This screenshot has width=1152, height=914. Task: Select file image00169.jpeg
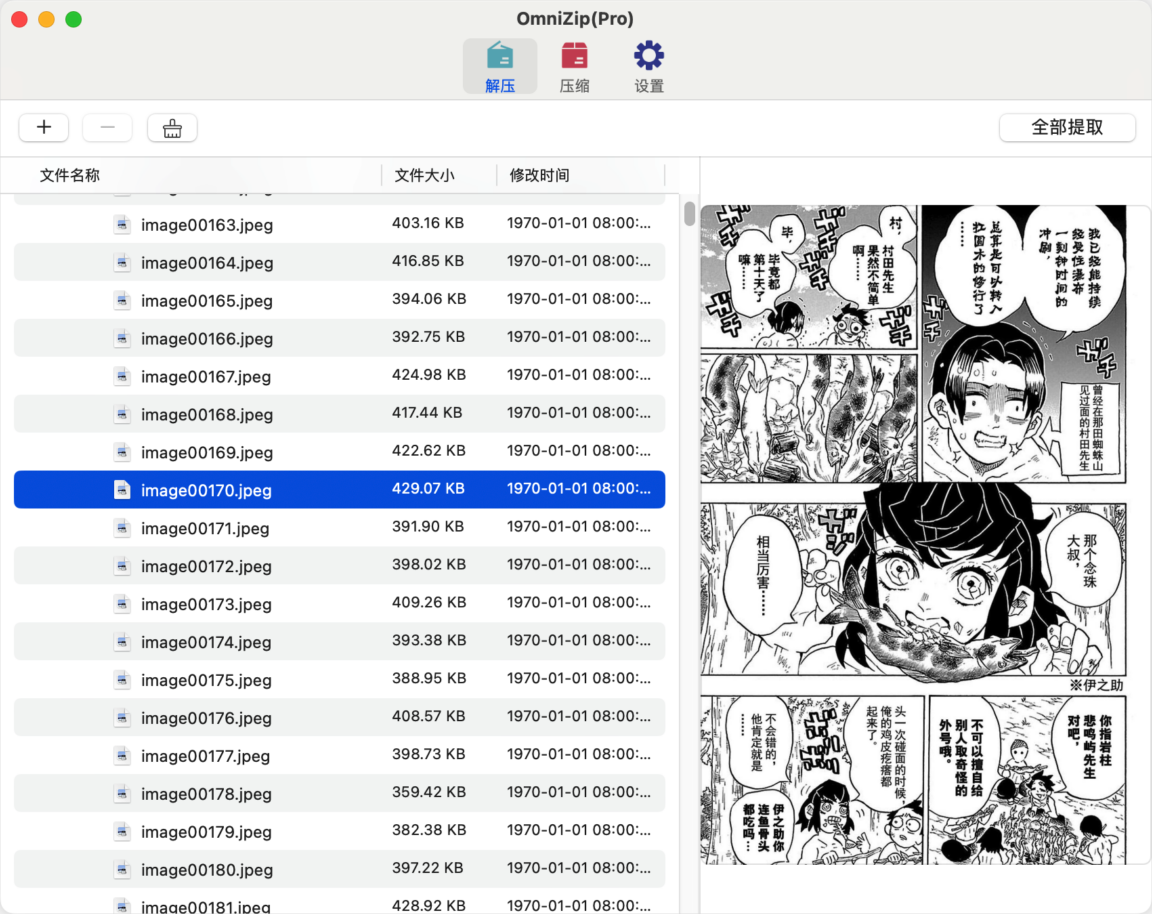339,452
